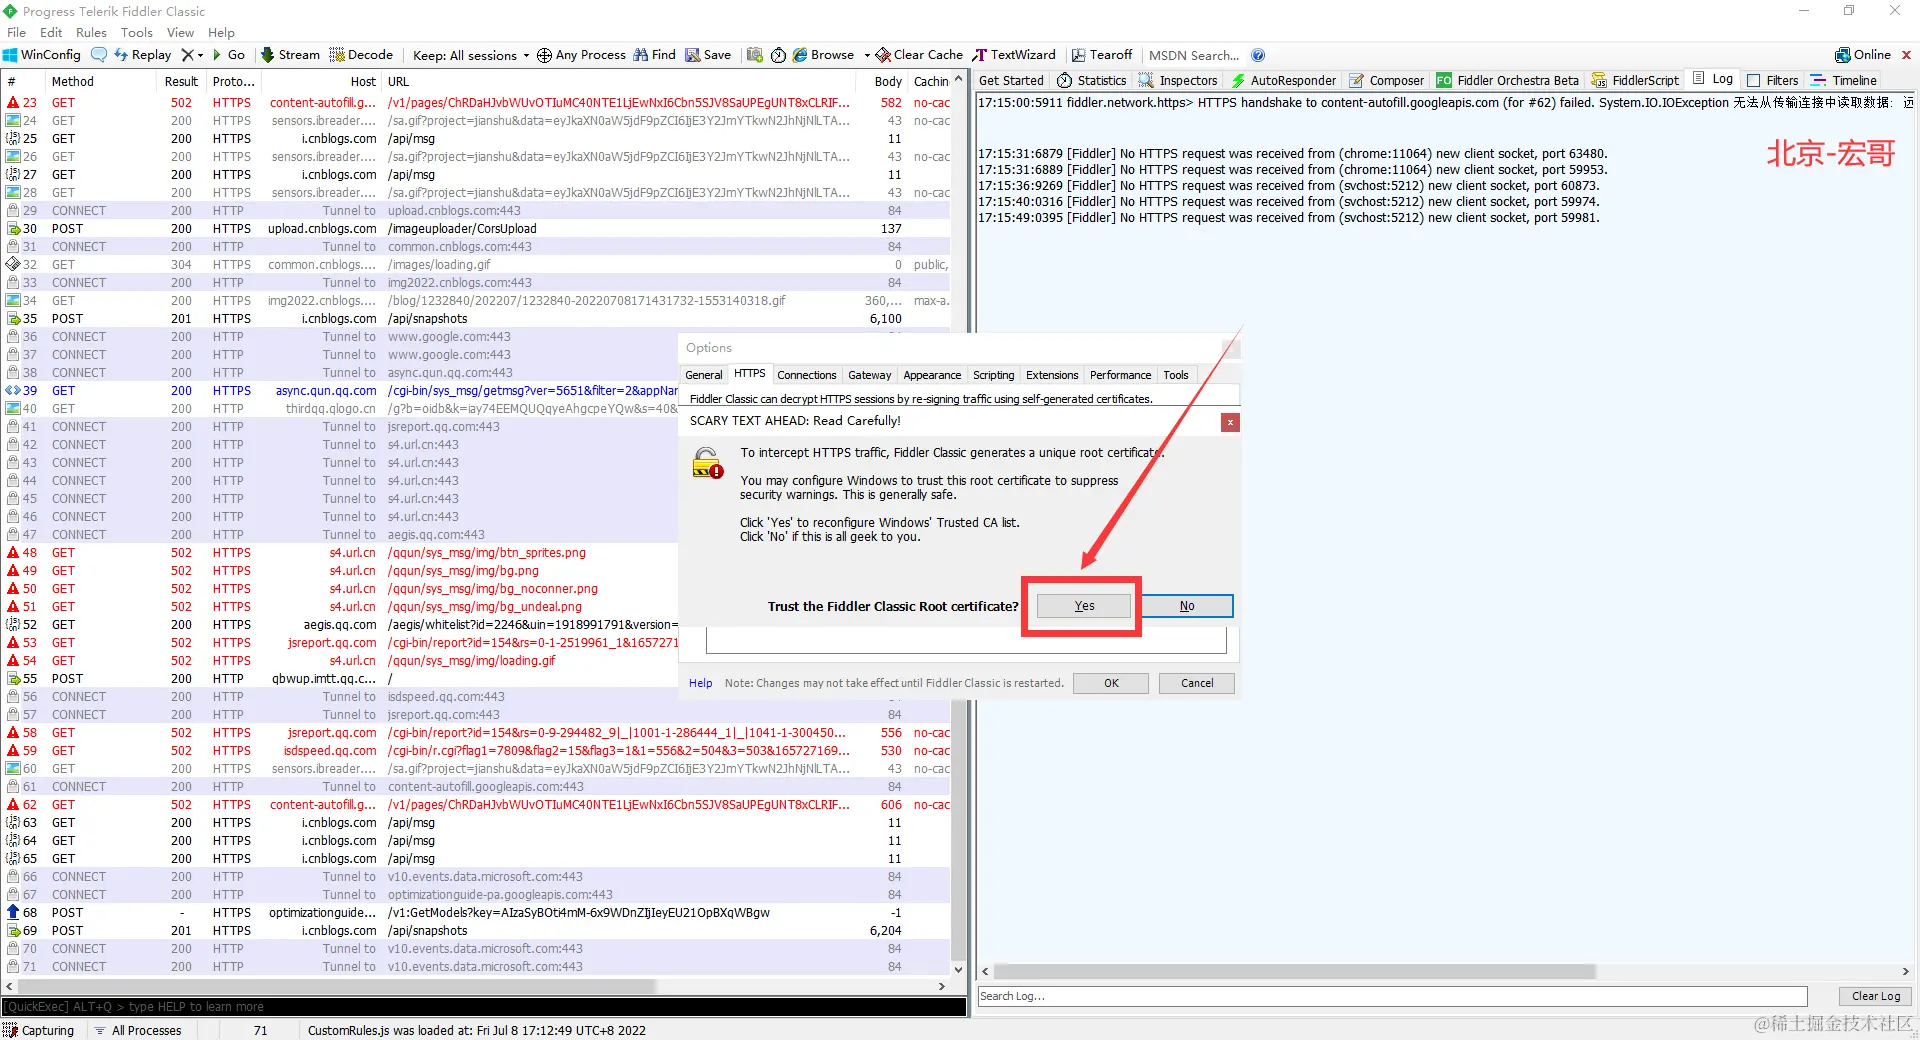Click the Go resume button
The width and height of the screenshot is (1920, 1040).
tap(229, 55)
